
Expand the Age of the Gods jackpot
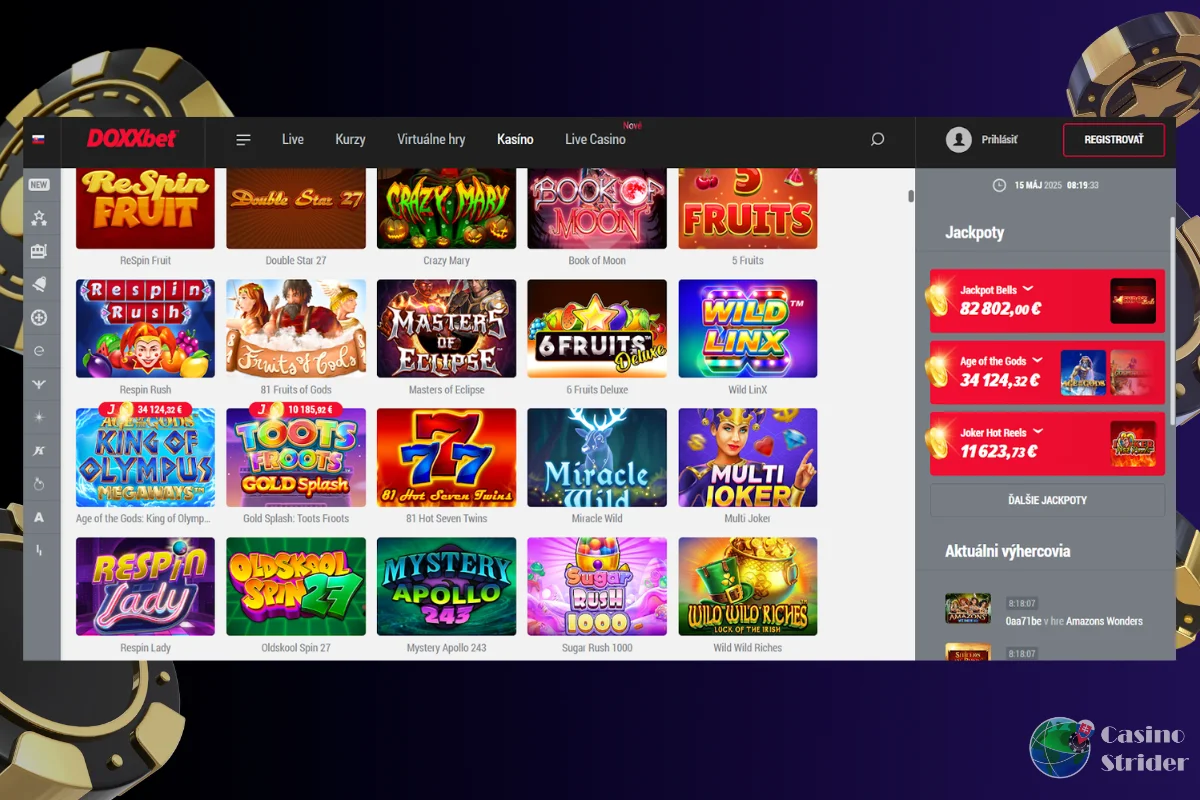[x=1037, y=361]
